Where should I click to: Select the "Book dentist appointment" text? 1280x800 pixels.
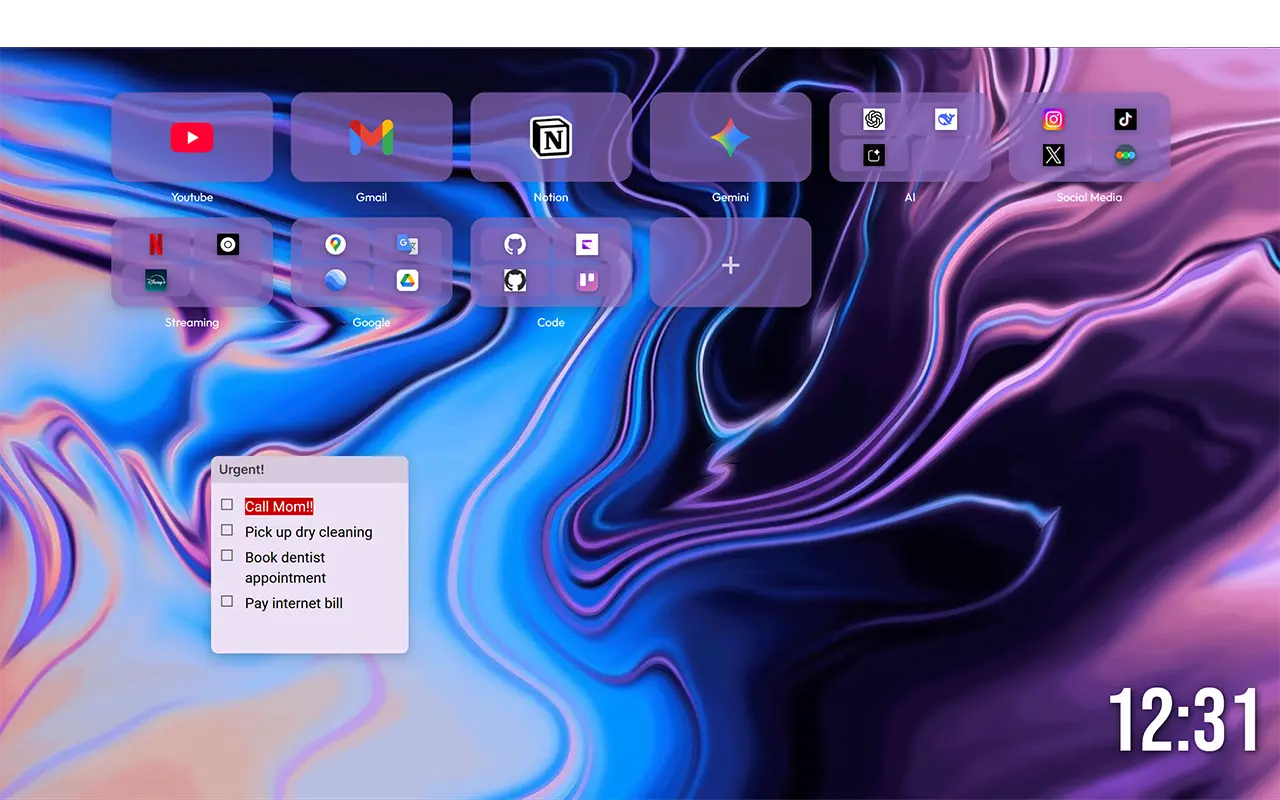click(286, 567)
